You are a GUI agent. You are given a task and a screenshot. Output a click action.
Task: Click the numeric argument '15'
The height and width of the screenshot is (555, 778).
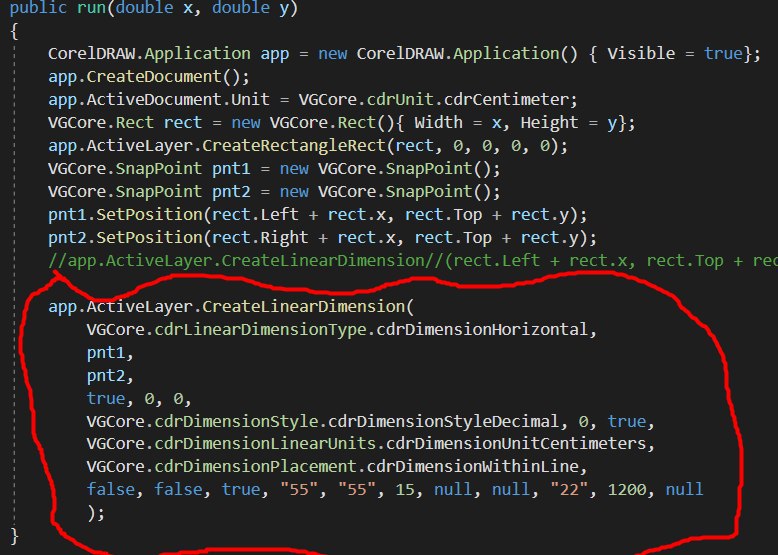405,489
